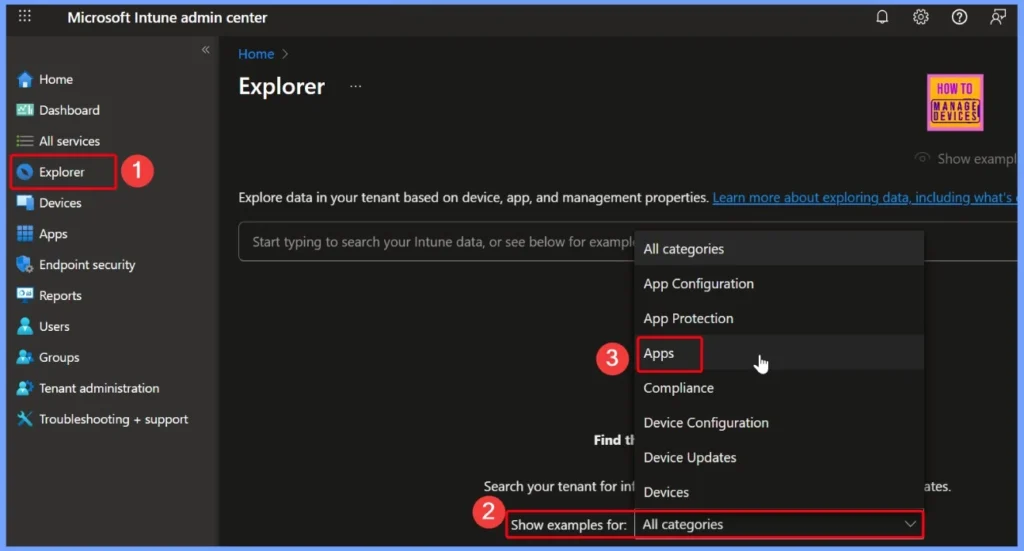Screen dimensions: 1024x551
Task: Open the help question mark icon
Action: 959,17
